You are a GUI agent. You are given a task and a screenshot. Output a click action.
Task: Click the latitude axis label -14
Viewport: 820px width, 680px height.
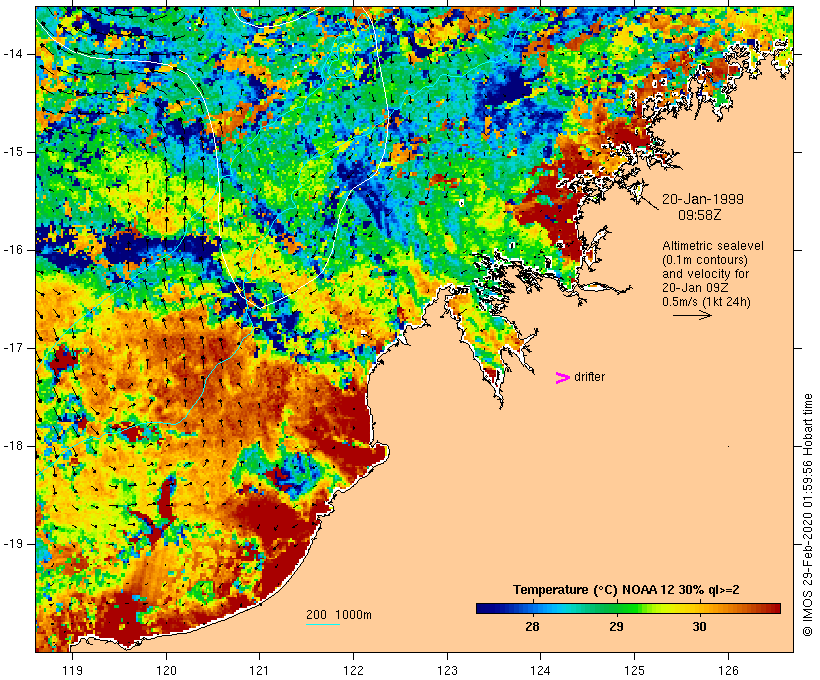pos(12,54)
